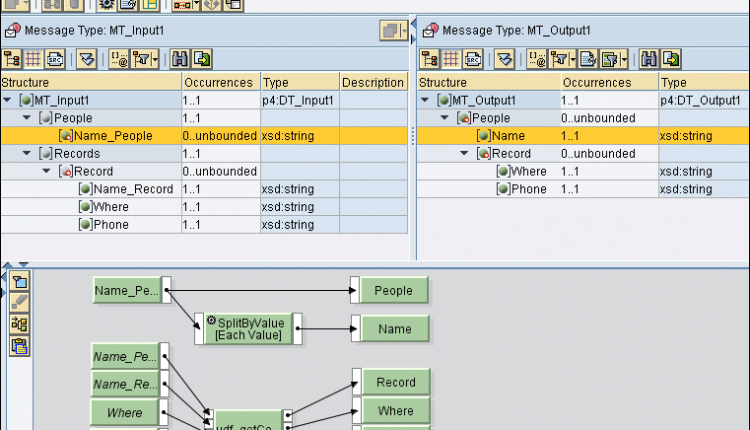750x430 pixels.
Task: Open tree view in MT_Input1 toolbar
Action: click(11, 59)
